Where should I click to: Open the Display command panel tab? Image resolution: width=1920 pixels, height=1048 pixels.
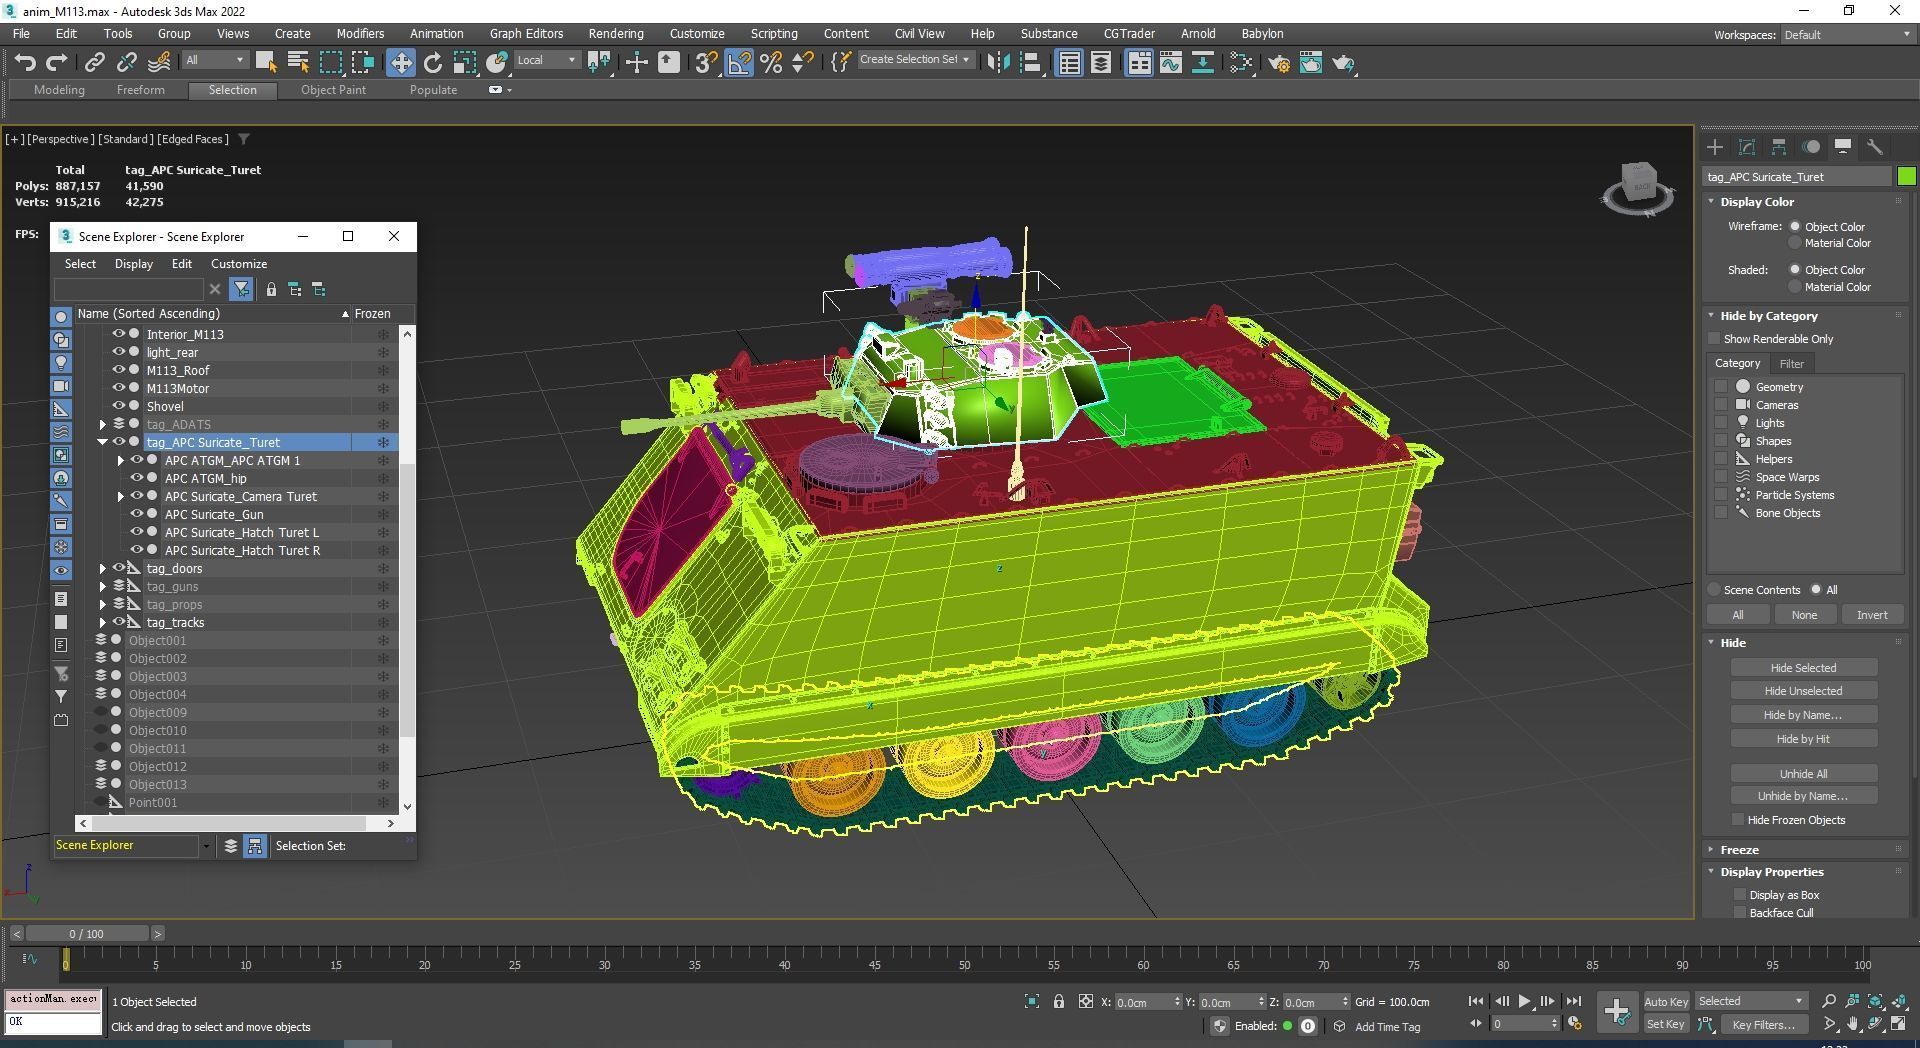(x=1843, y=147)
